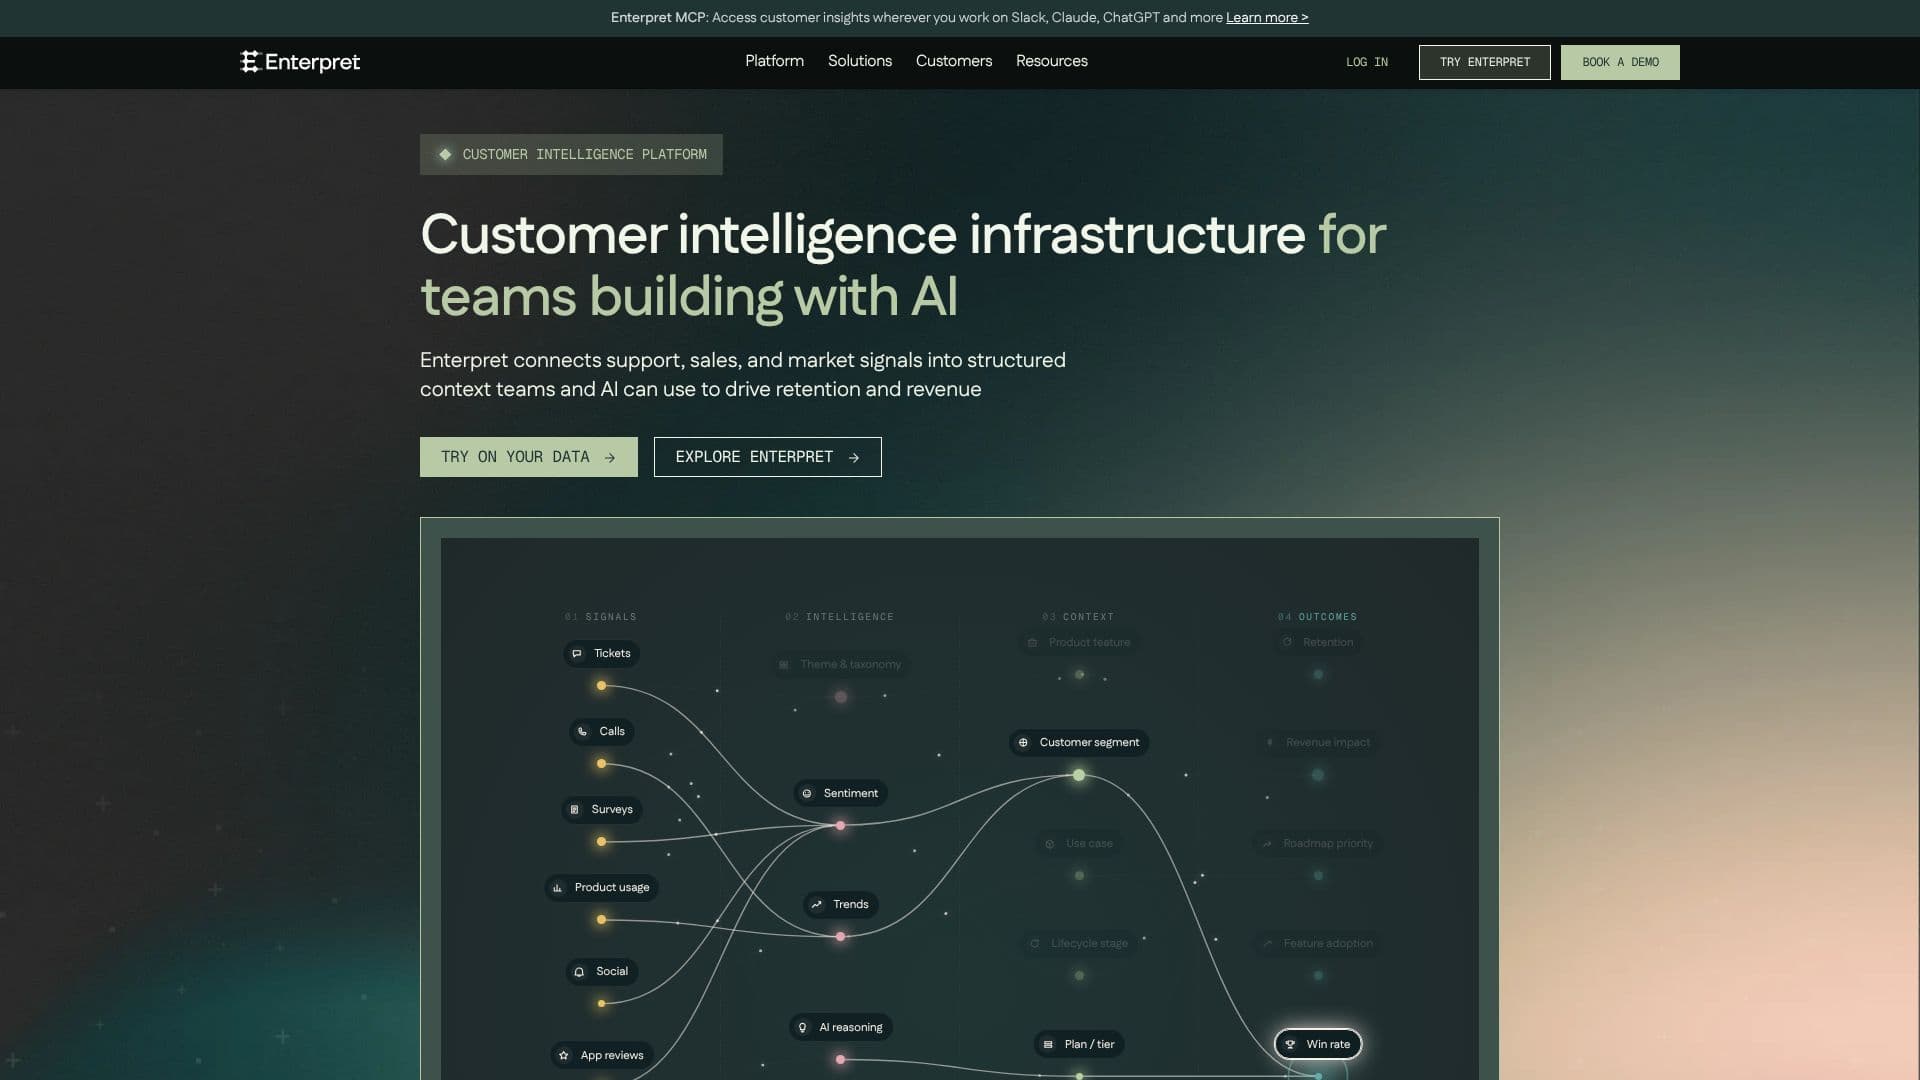The height and width of the screenshot is (1080, 1920).
Task: Click the Plan / tier card icon
Action: [x=1048, y=1045]
